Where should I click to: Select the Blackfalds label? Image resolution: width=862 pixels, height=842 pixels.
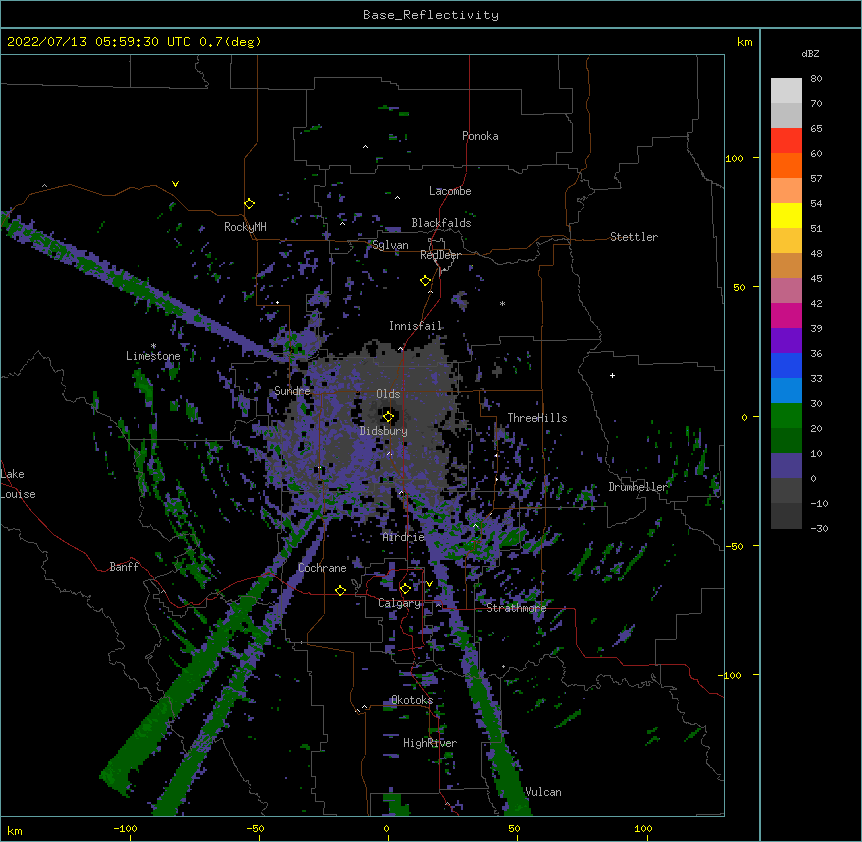(441, 223)
